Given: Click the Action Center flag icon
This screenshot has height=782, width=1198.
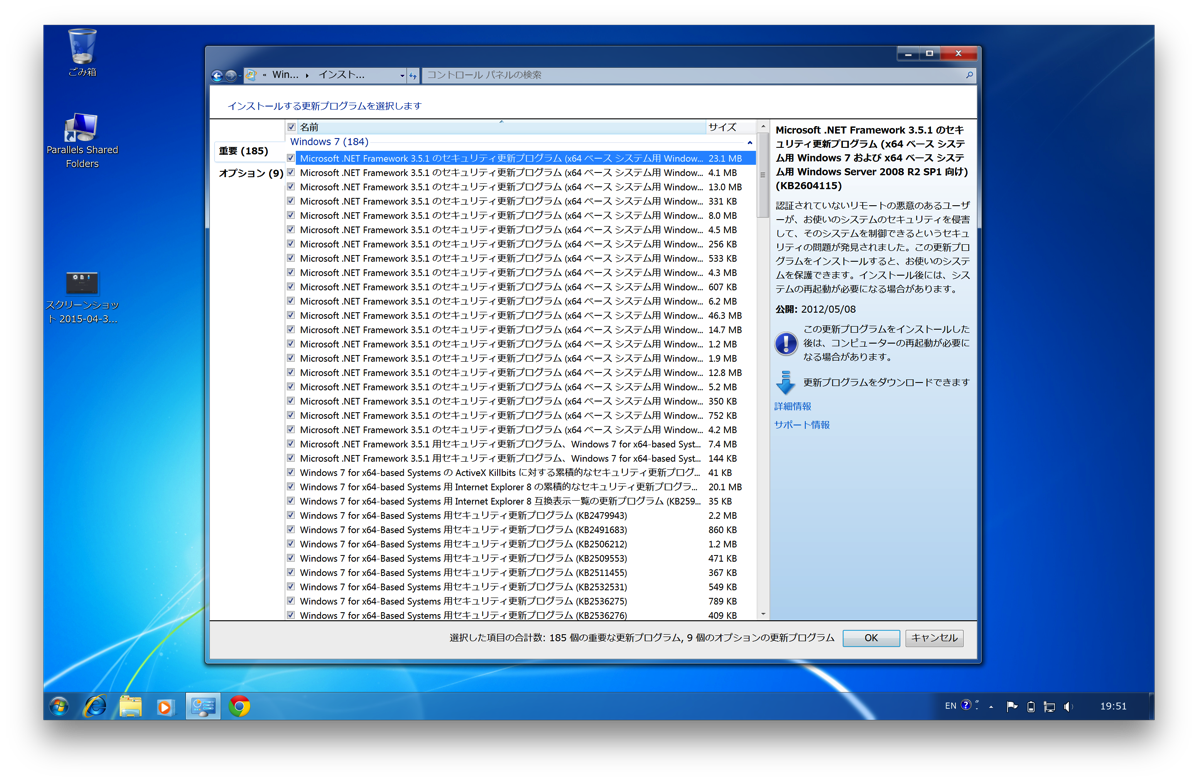Looking at the screenshot, I should point(1013,705).
